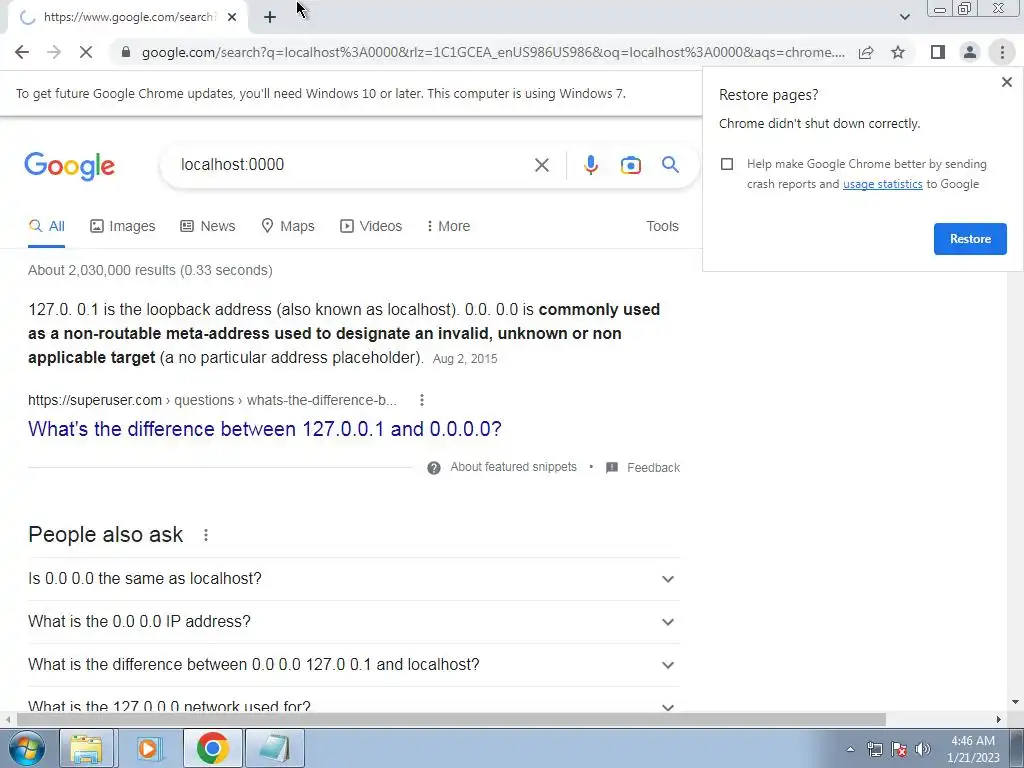Close the google.com/search browser tab

pyautogui.click(x=232, y=17)
